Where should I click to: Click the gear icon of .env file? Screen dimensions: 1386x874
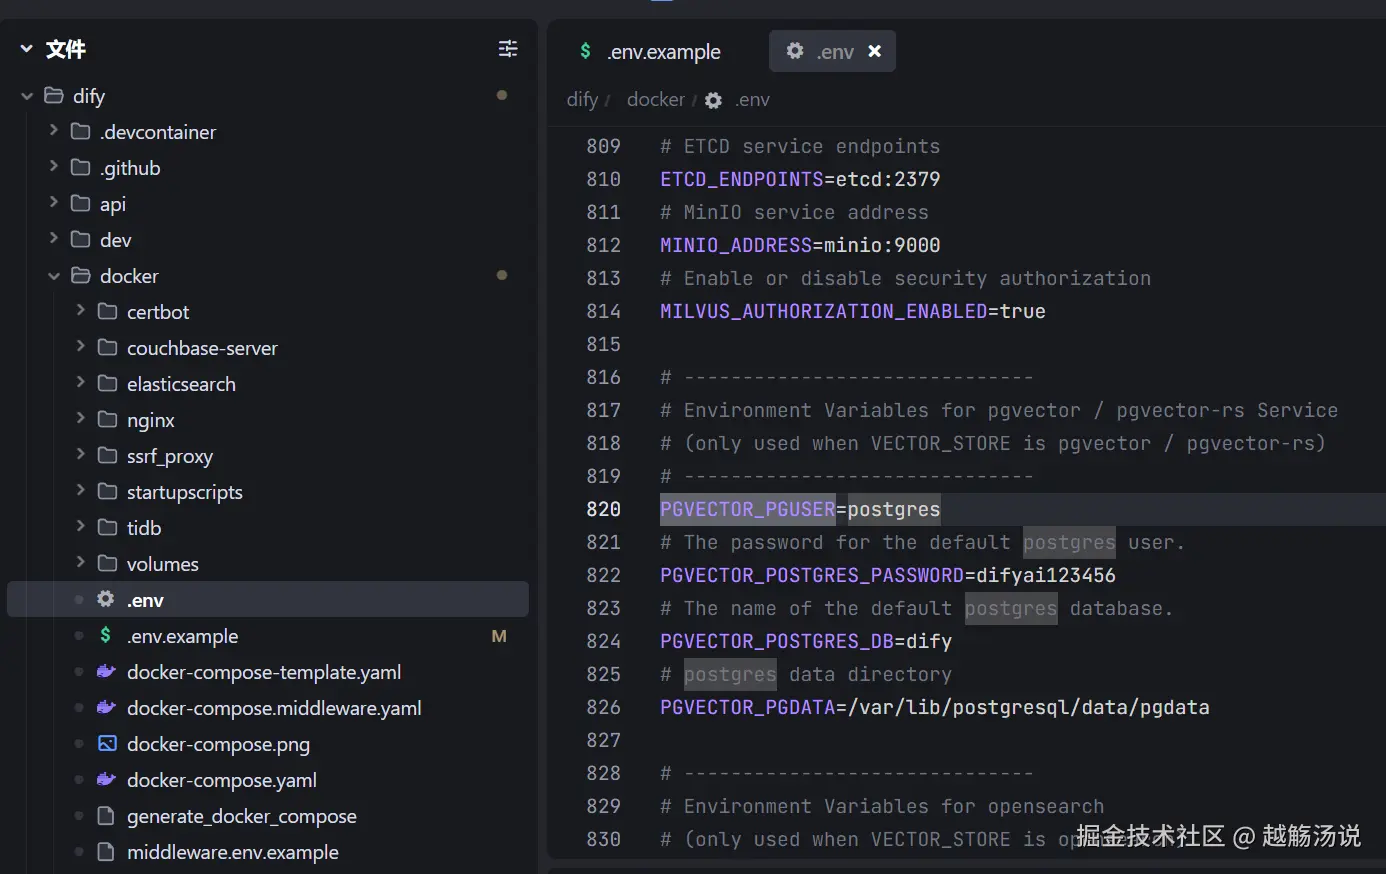[x=105, y=599]
